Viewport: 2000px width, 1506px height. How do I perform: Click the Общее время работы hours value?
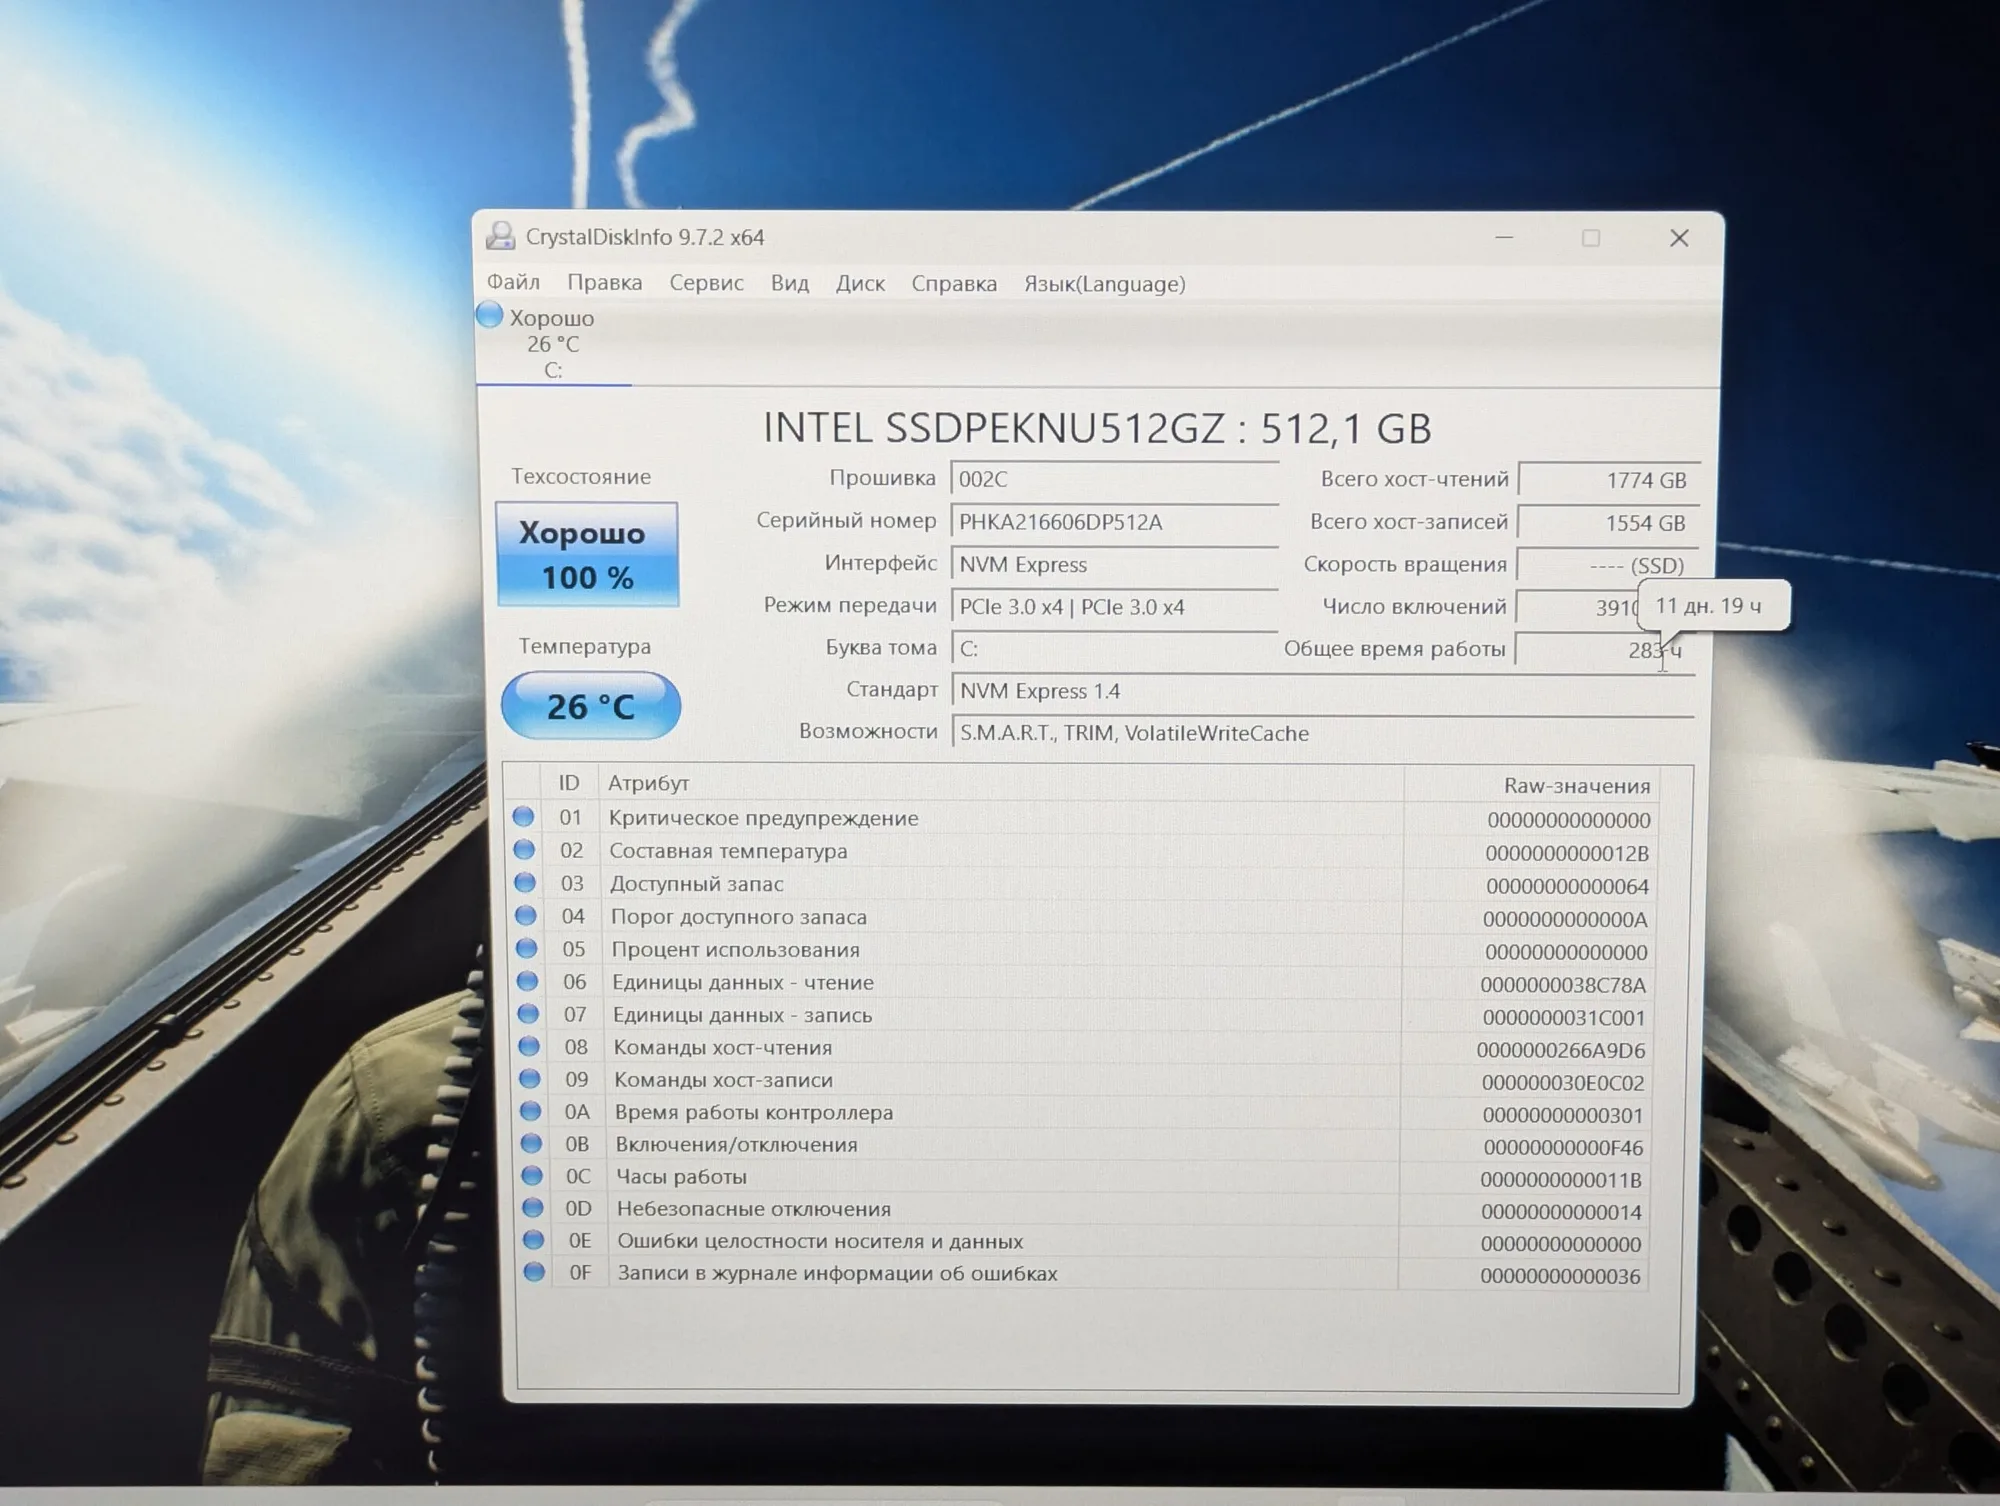click(x=1605, y=650)
